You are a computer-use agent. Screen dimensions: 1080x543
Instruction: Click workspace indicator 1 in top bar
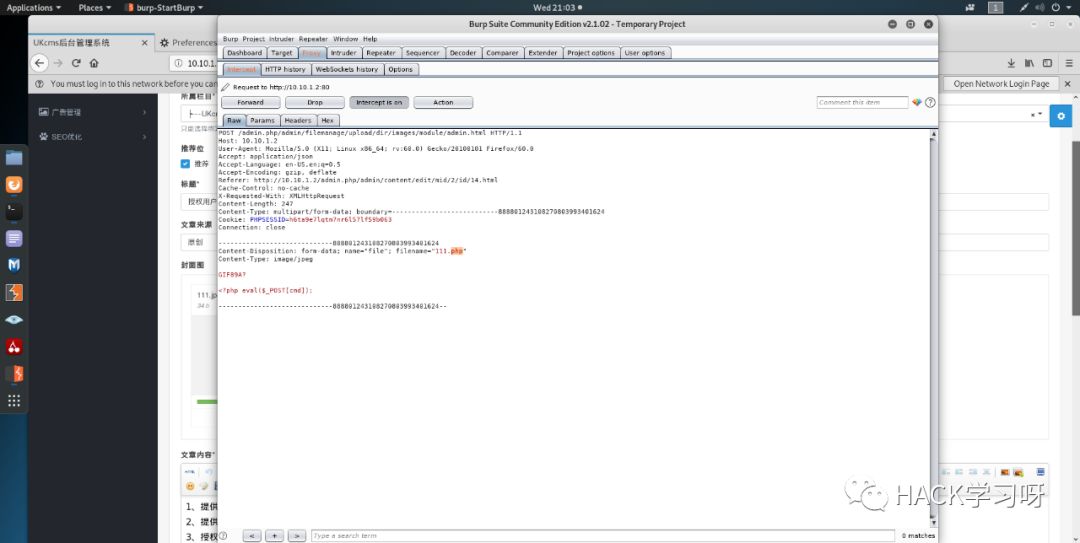(x=995, y=8)
